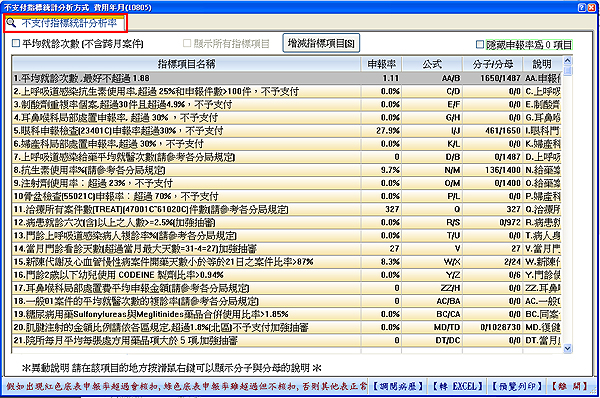Click the vertical scrollbar thumb of the table

pos(567,71)
